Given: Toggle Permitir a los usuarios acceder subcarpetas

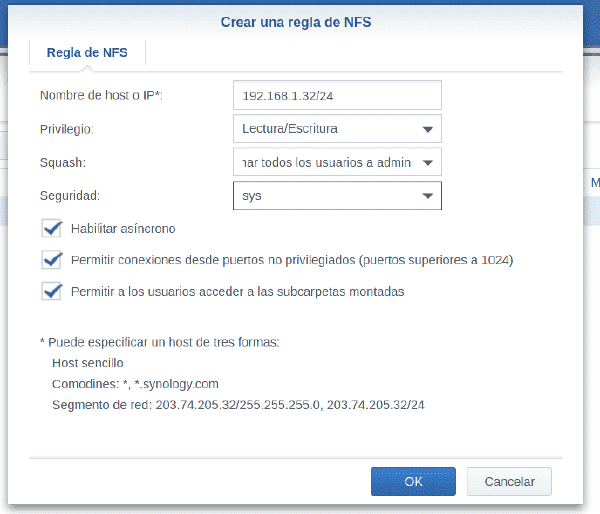Looking at the screenshot, I should (52, 292).
